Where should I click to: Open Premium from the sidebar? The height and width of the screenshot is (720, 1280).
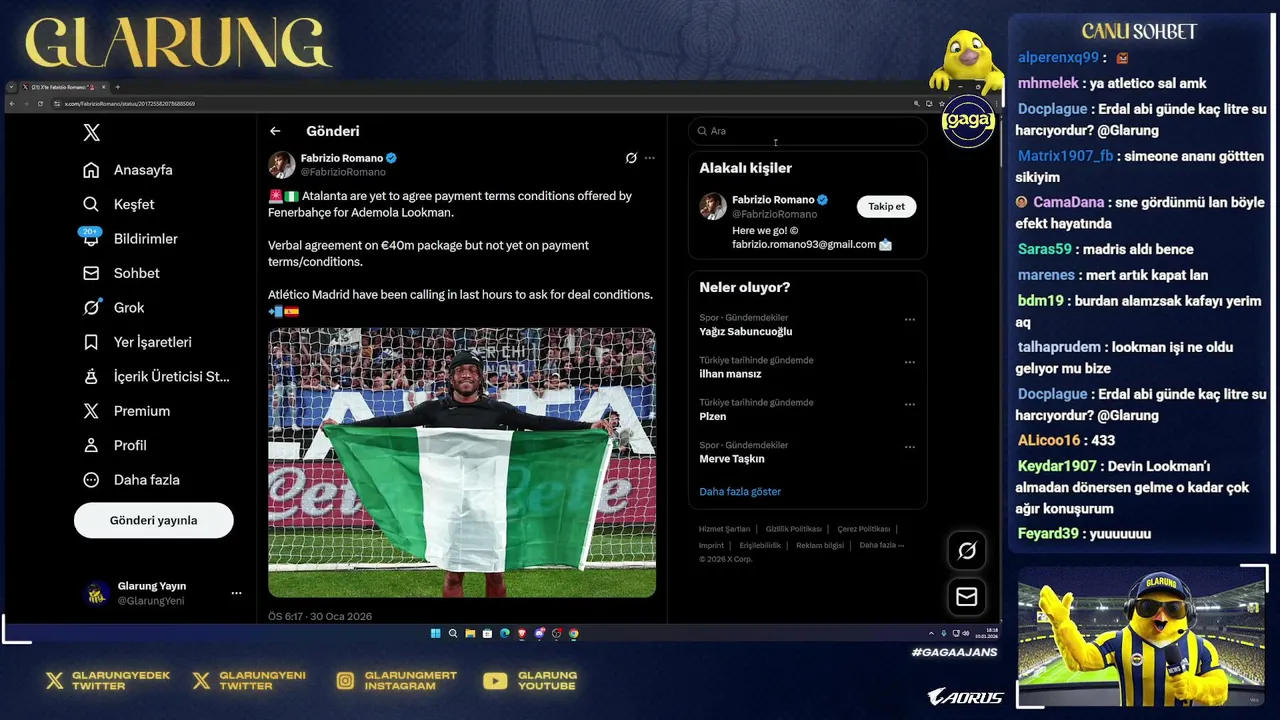point(126,411)
